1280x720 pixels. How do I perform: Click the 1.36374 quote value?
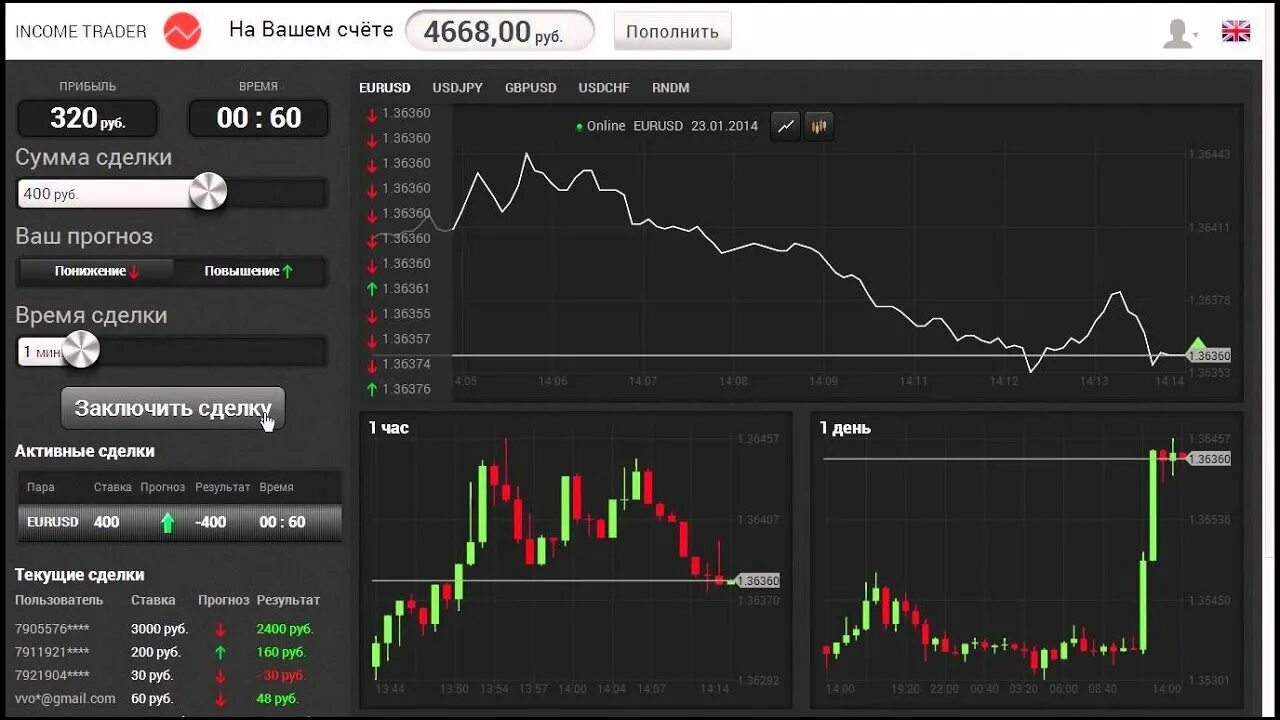pyautogui.click(x=406, y=364)
